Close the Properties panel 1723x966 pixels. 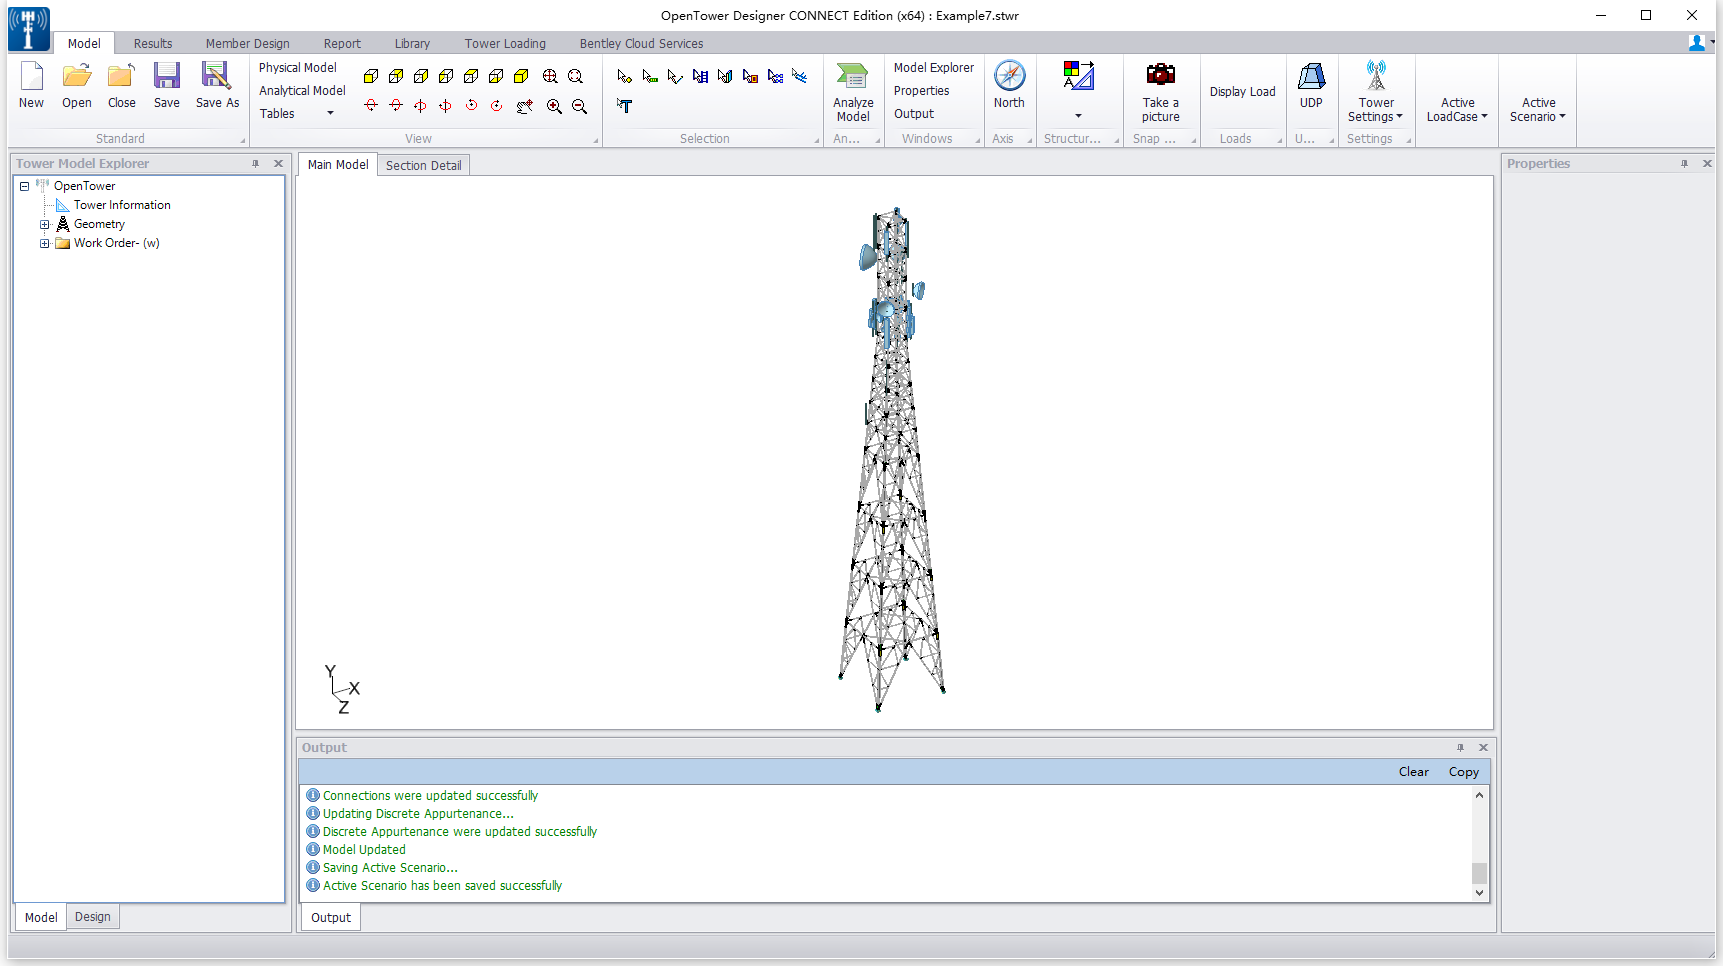tap(1707, 163)
